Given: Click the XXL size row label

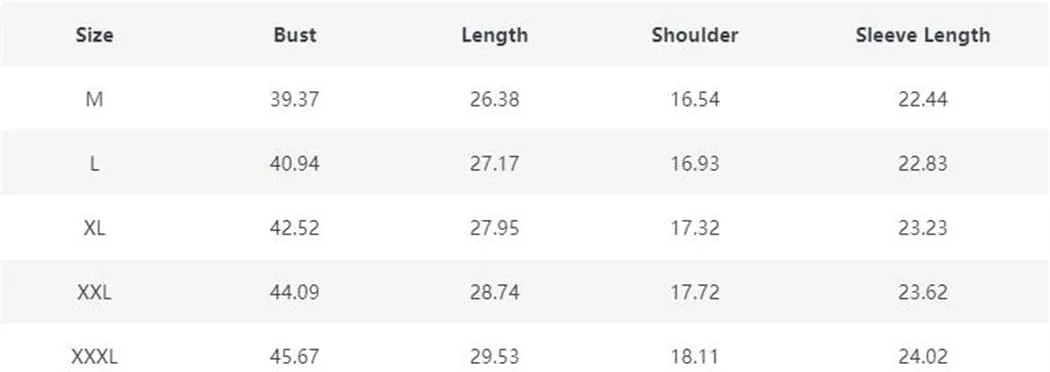Looking at the screenshot, I should click(x=94, y=292).
